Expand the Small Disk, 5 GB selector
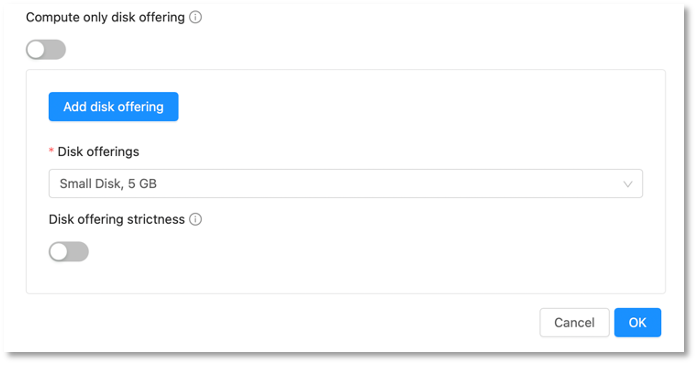Viewport: 698px width, 366px height. click(x=345, y=183)
